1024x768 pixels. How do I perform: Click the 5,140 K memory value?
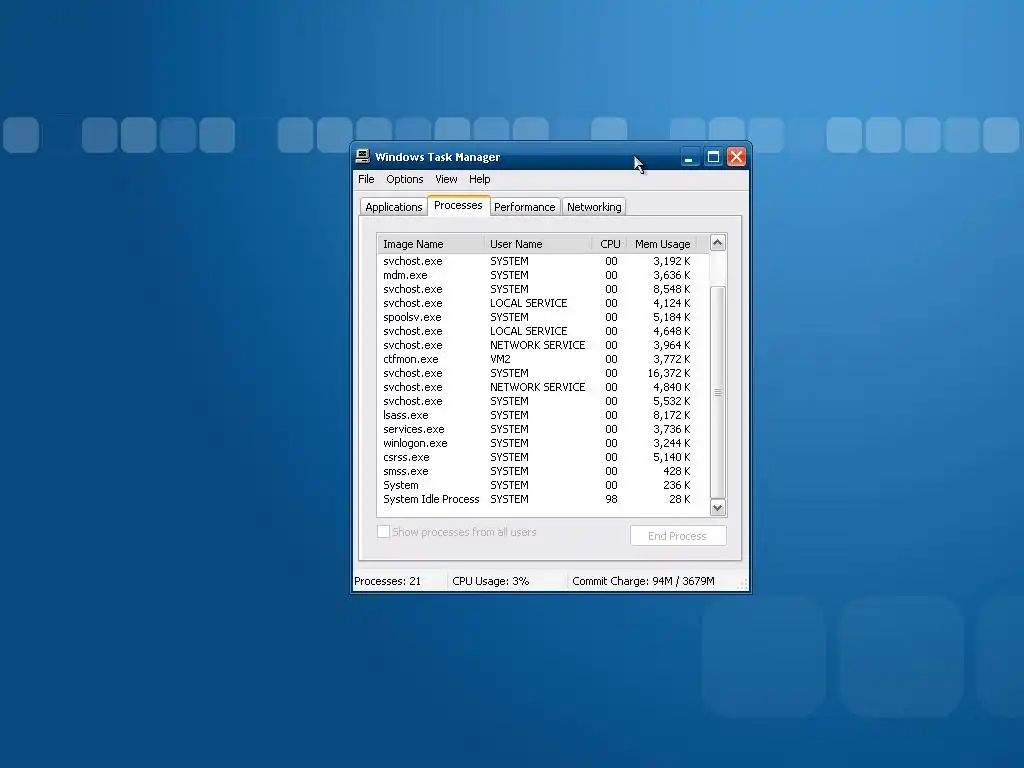point(671,457)
